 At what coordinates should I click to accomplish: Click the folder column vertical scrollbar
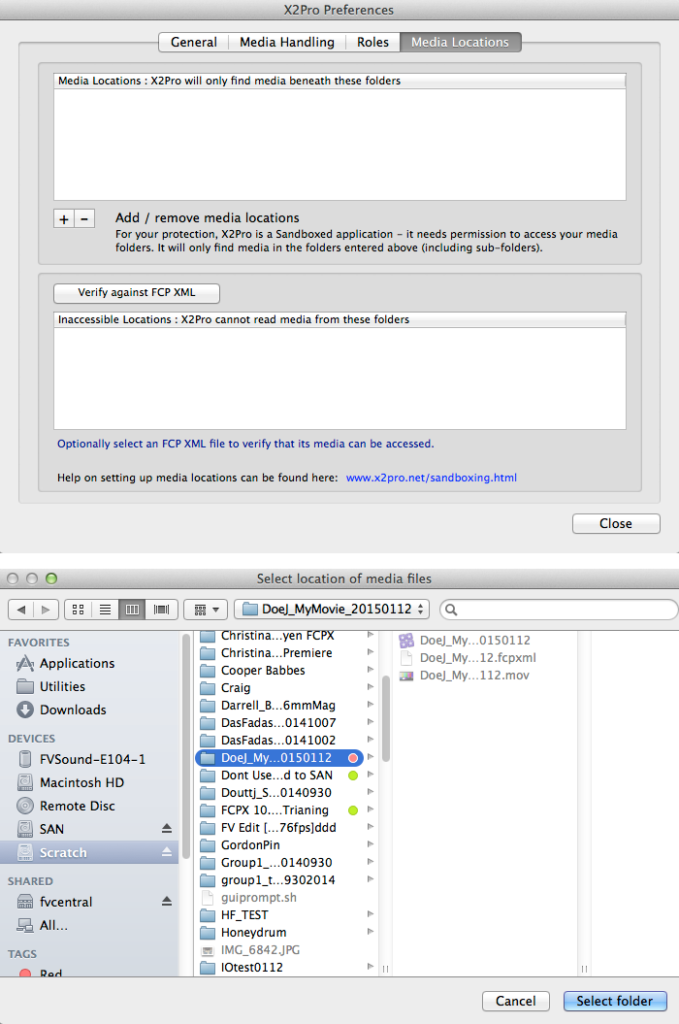point(385,718)
